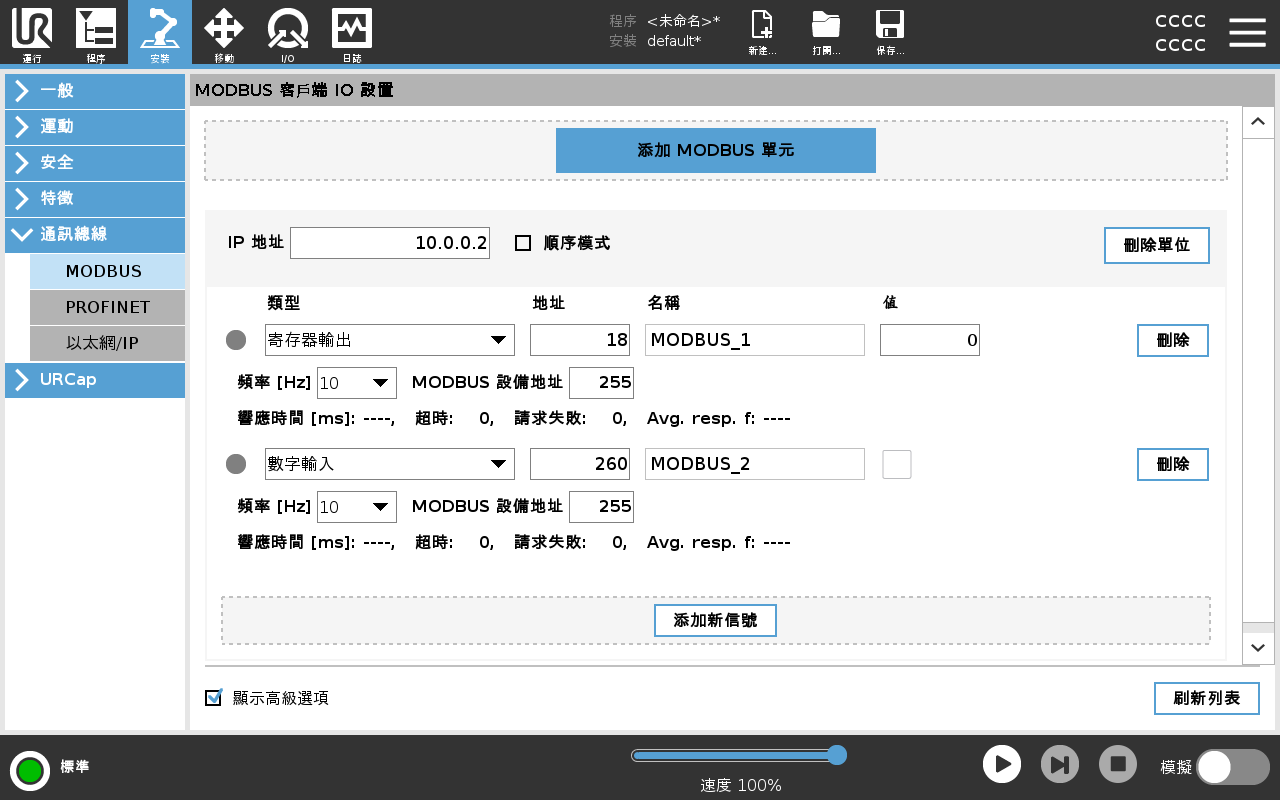Select the PROFINET sidebar item
The width and height of the screenshot is (1280, 800).
pyautogui.click(x=107, y=308)
